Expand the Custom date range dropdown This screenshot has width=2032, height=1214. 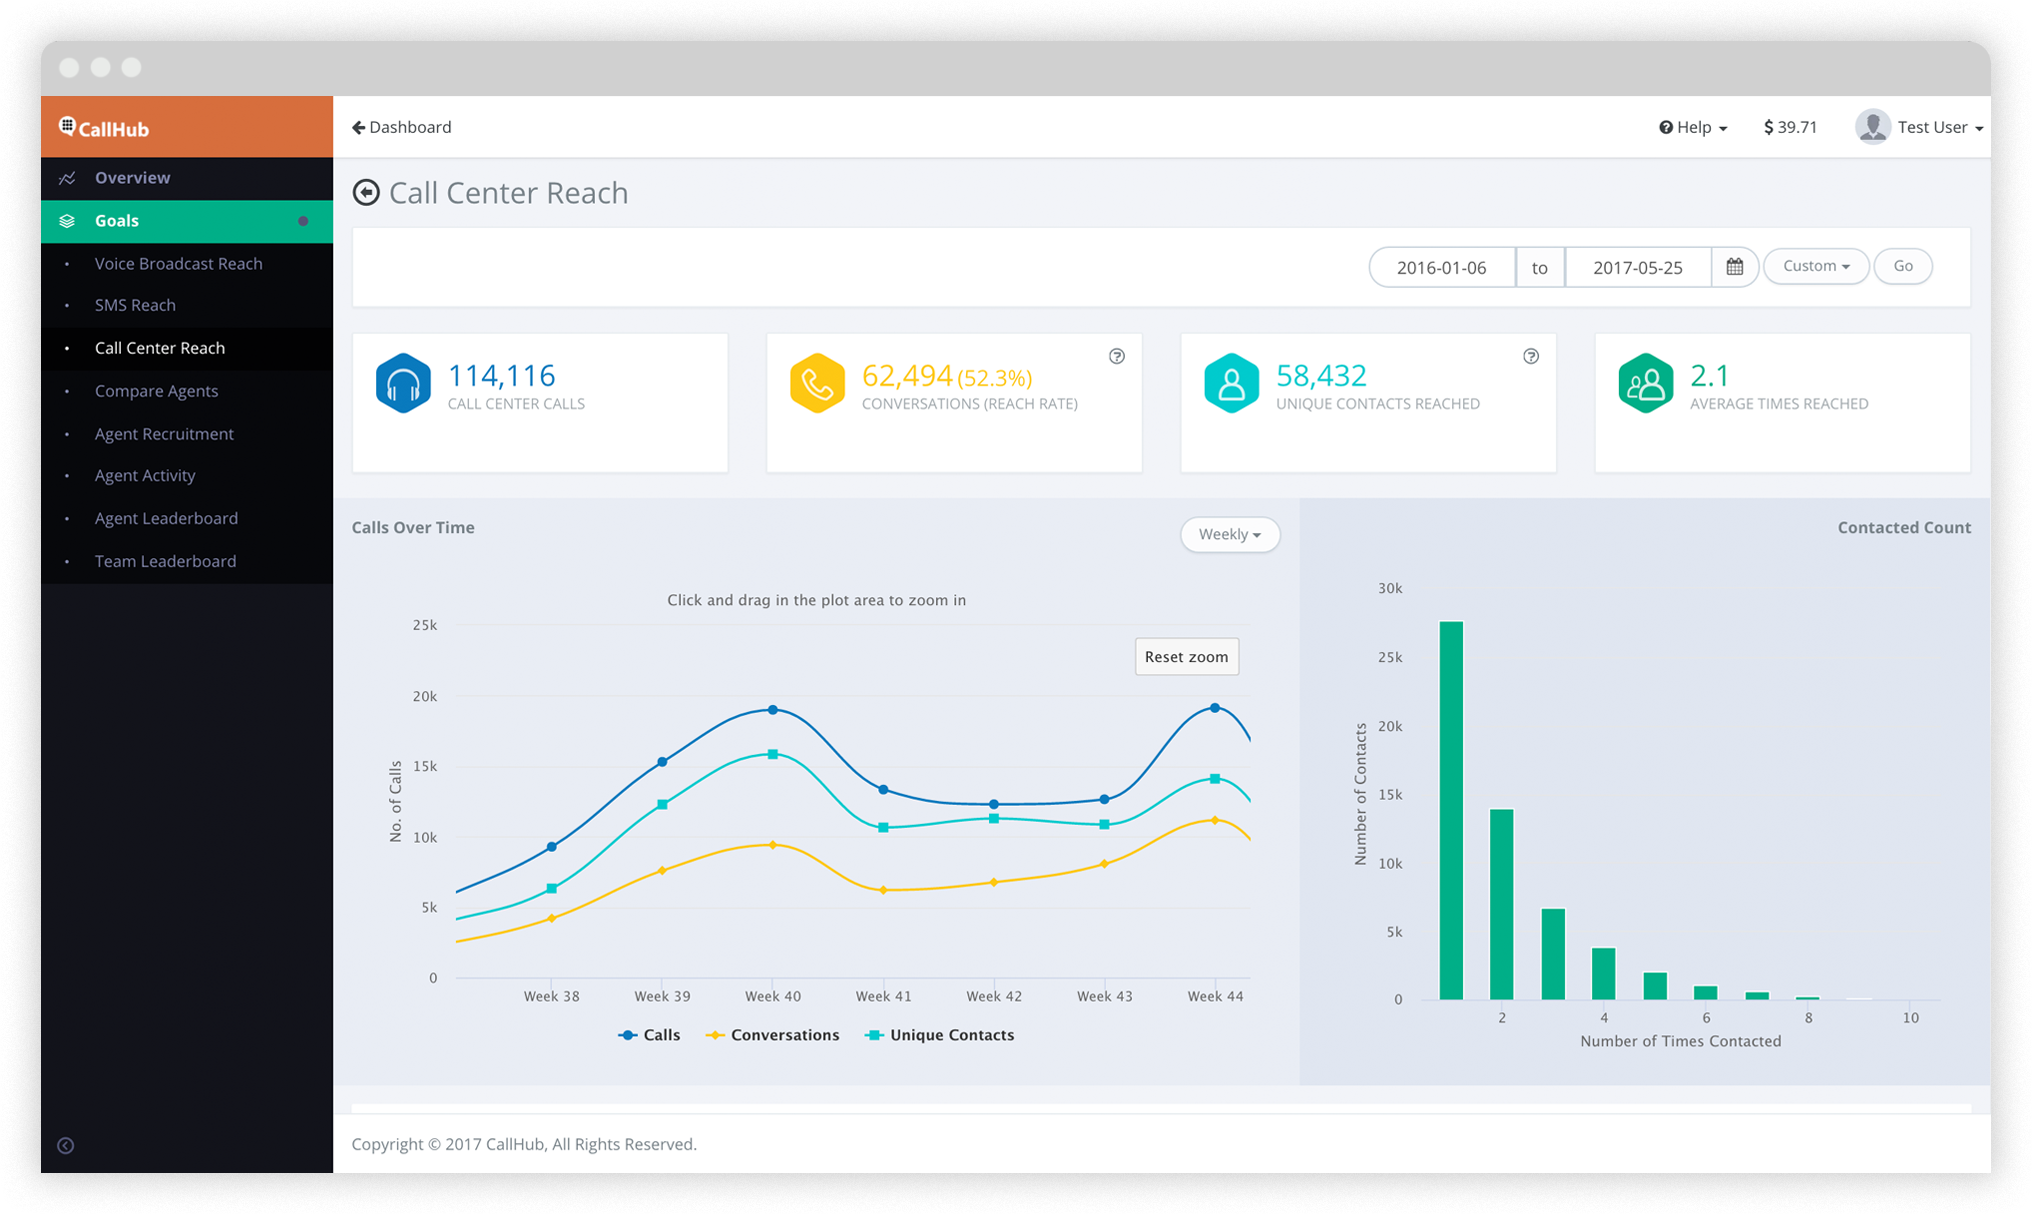click(x=1815, y=266)
